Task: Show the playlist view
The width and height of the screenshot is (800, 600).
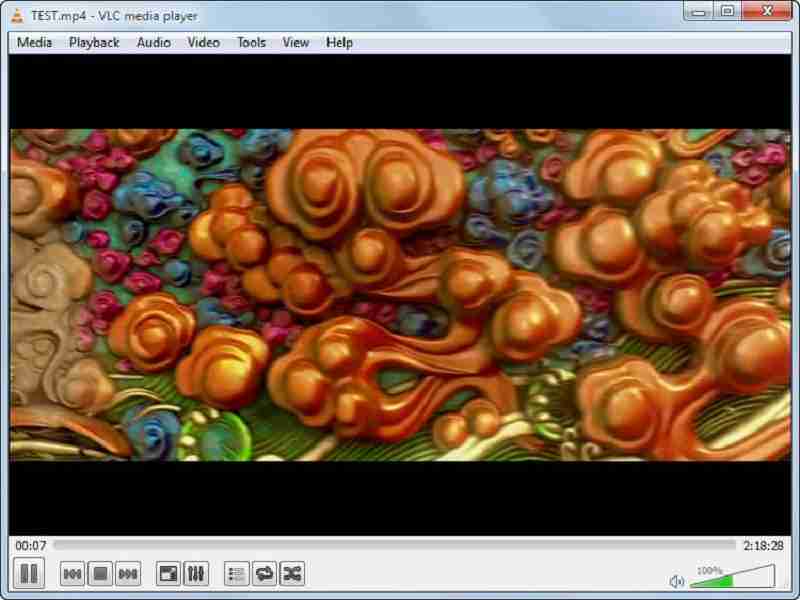Action: pyautogui.click(x=235, y=574)
